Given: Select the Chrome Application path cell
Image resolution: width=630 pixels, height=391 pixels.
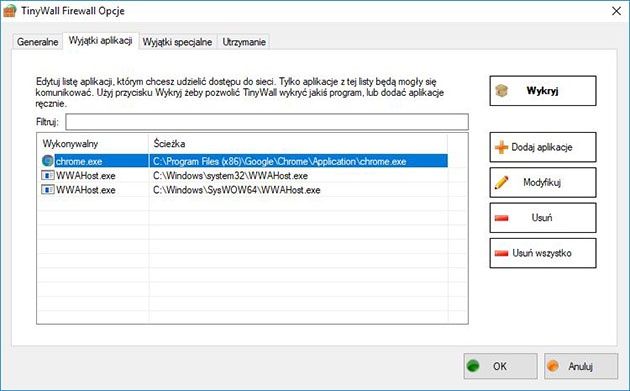Looking at the screenshot, I should (x=280, y=161).
